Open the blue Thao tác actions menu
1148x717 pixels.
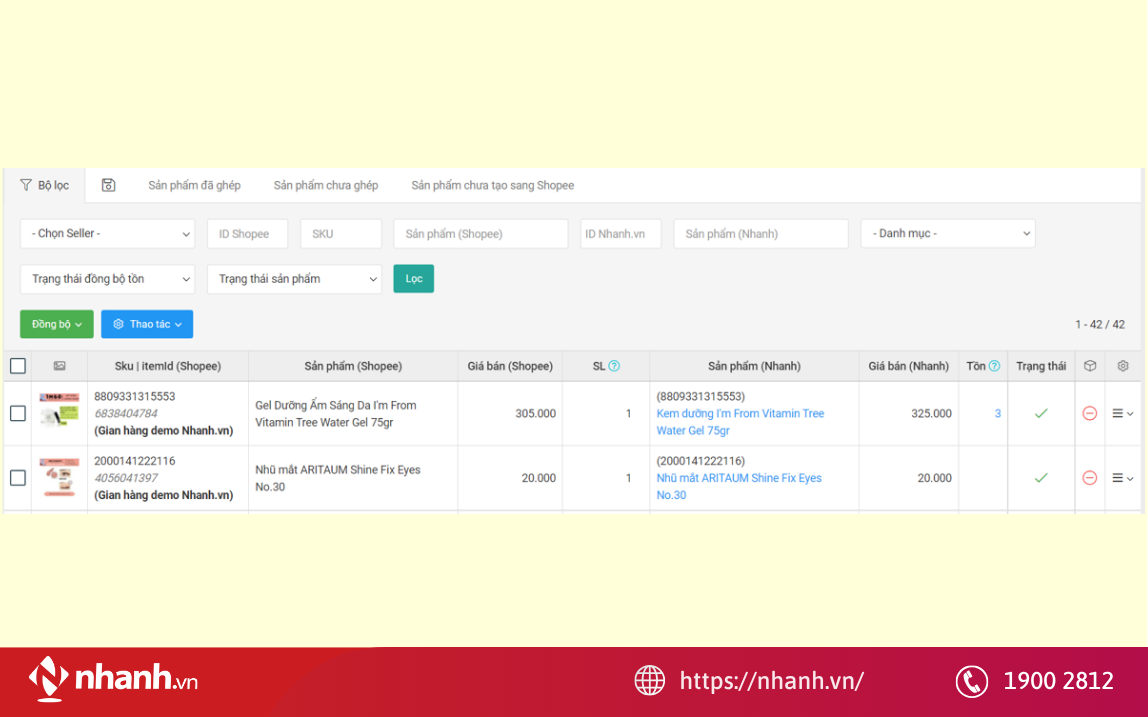click(147, 324)
